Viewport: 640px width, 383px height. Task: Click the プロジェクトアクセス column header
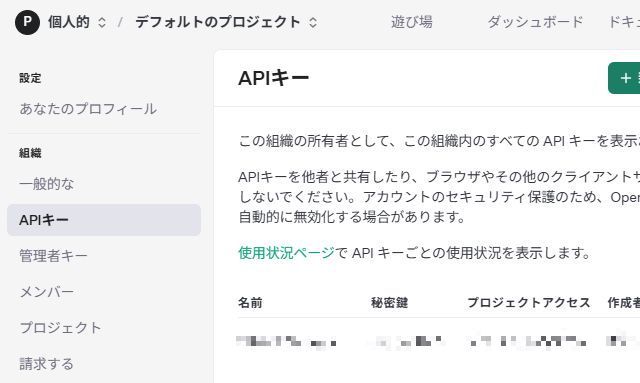click(529, 303)
